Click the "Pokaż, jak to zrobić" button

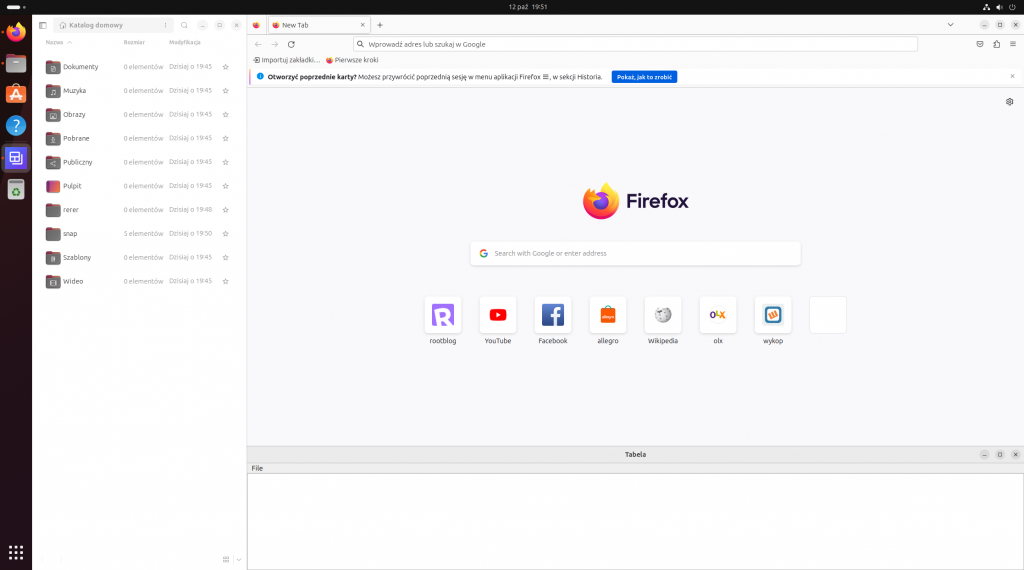[x=644, y=76]
